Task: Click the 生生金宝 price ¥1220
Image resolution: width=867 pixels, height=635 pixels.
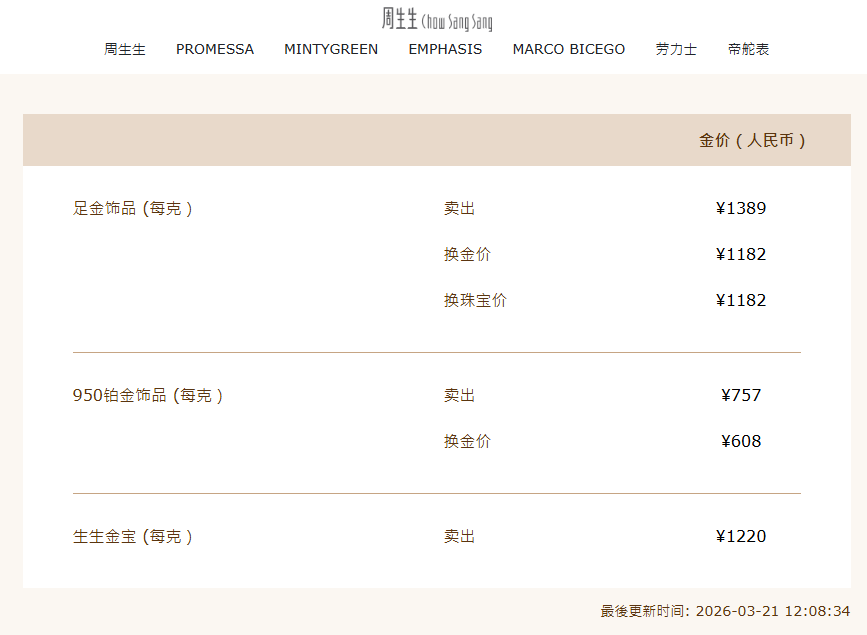Action: [741, 536]
